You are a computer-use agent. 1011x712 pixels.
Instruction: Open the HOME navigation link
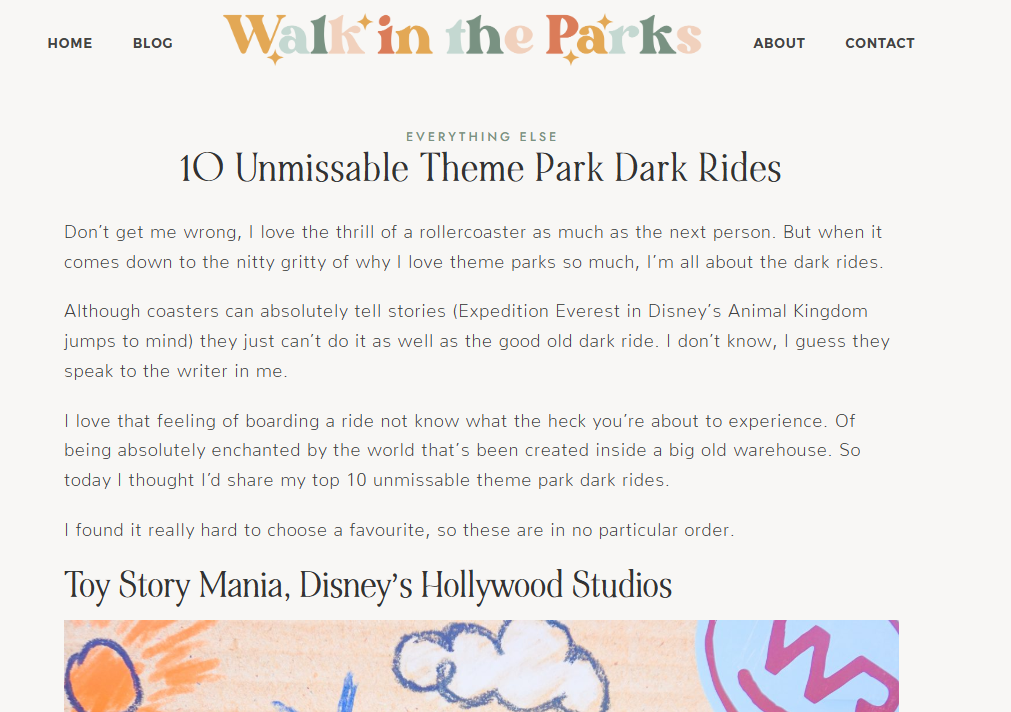click(x=70, y=43)
